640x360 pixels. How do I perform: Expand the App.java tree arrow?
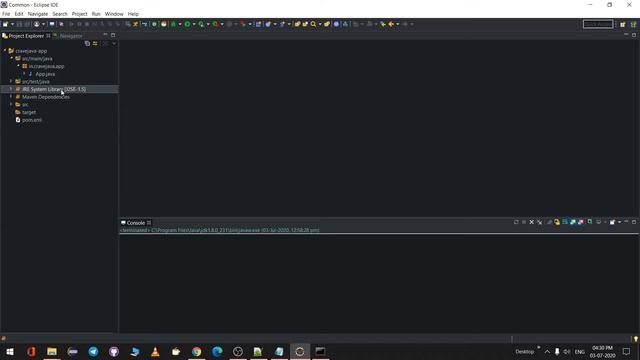[24, 74]
